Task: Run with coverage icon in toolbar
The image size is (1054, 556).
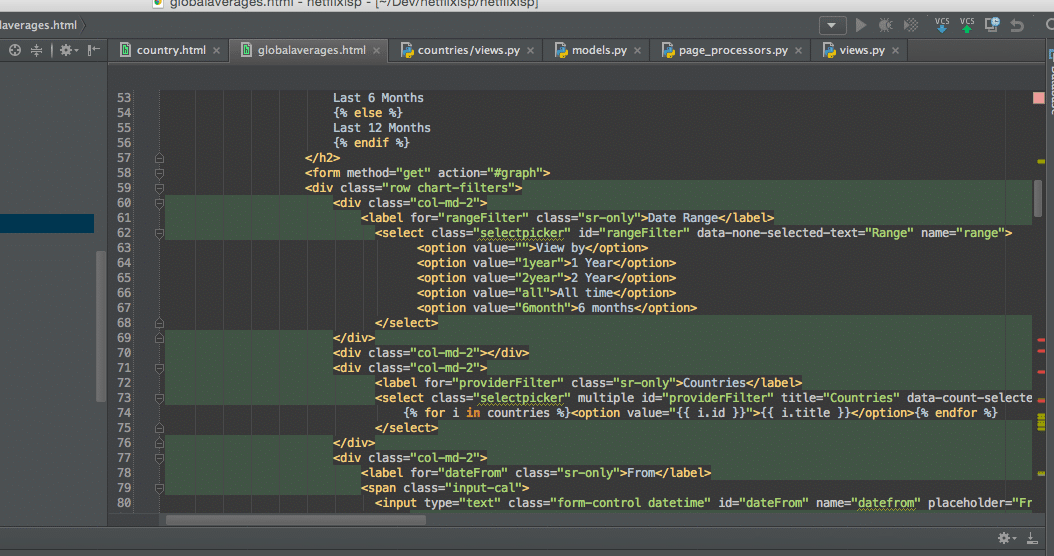Action: coord(911,26)
